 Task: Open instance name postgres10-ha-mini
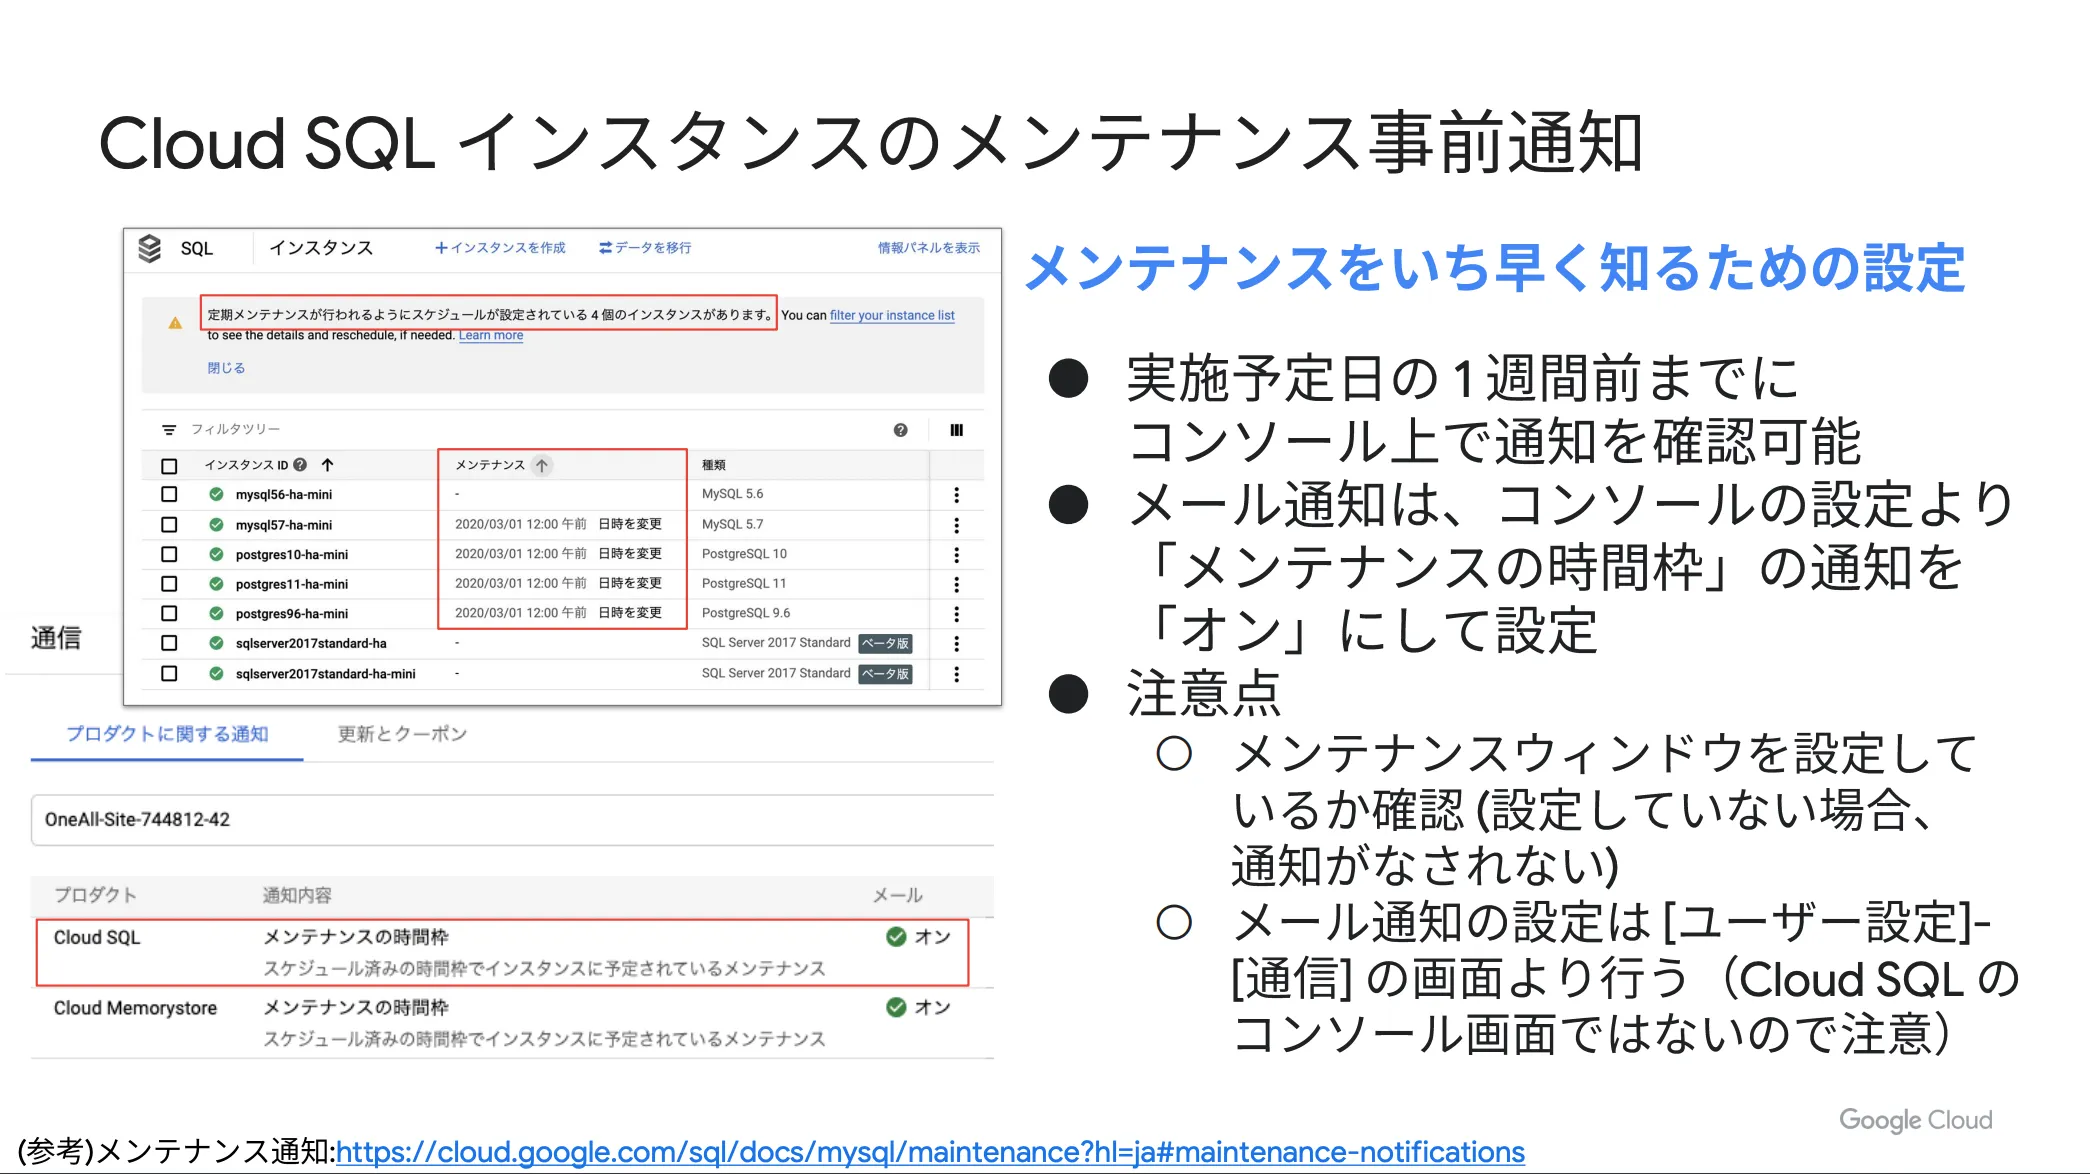(x=292, y=555)
